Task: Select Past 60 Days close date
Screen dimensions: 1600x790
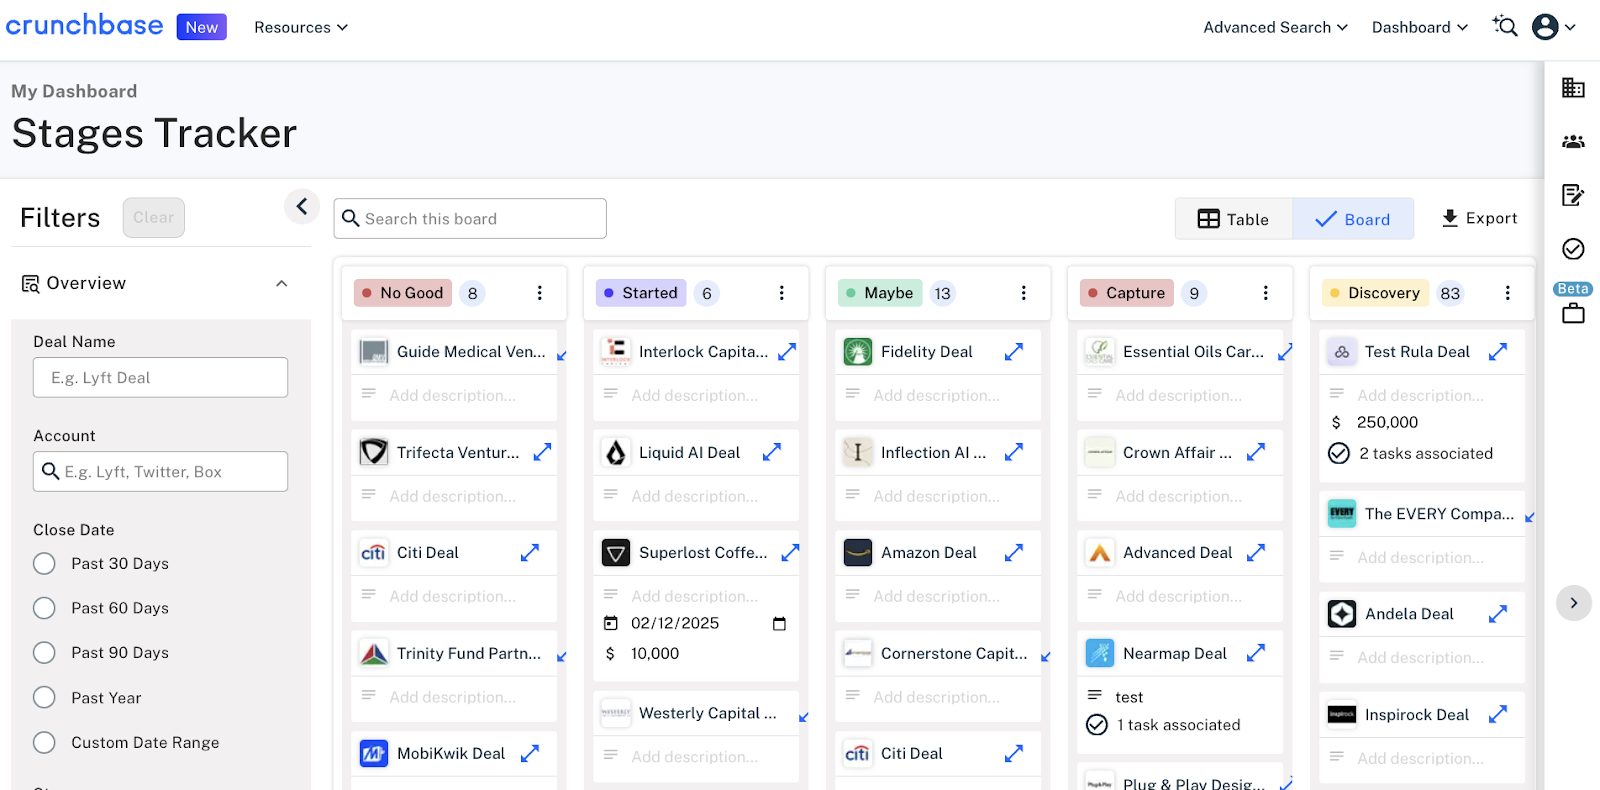Action: tap(44, 608)
